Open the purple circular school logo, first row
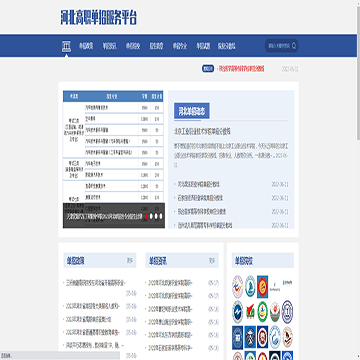This screenshot has width=360, height=360. click(x=237, y=287)
